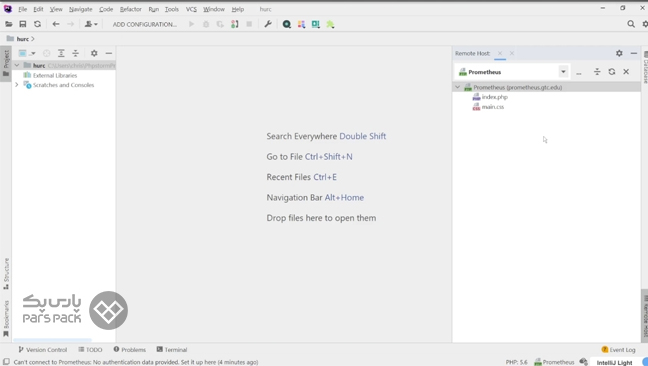Screen dimensions: 648x366
Task: Click the hurc breadcrumb in navigation bar
Action: (22, 39)
